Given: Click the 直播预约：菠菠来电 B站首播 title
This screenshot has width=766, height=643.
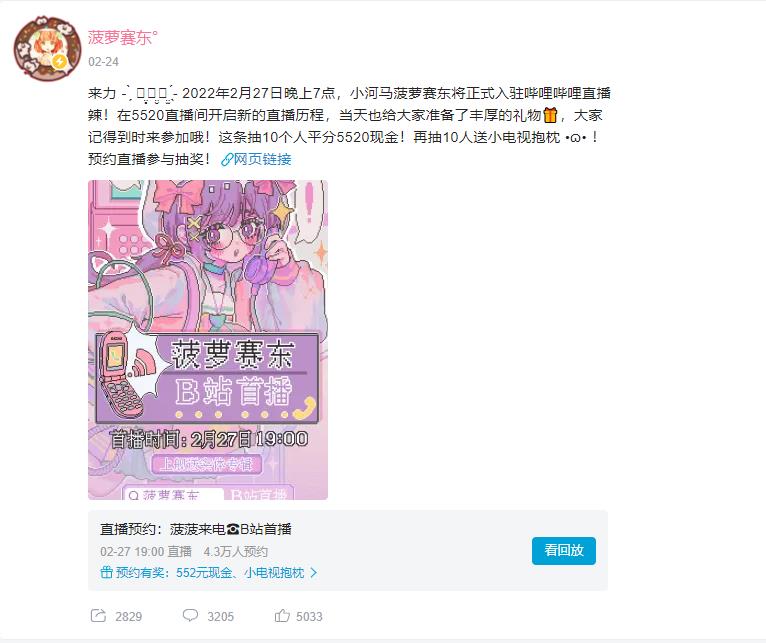Looking at the screenshot, I should 196,529.
